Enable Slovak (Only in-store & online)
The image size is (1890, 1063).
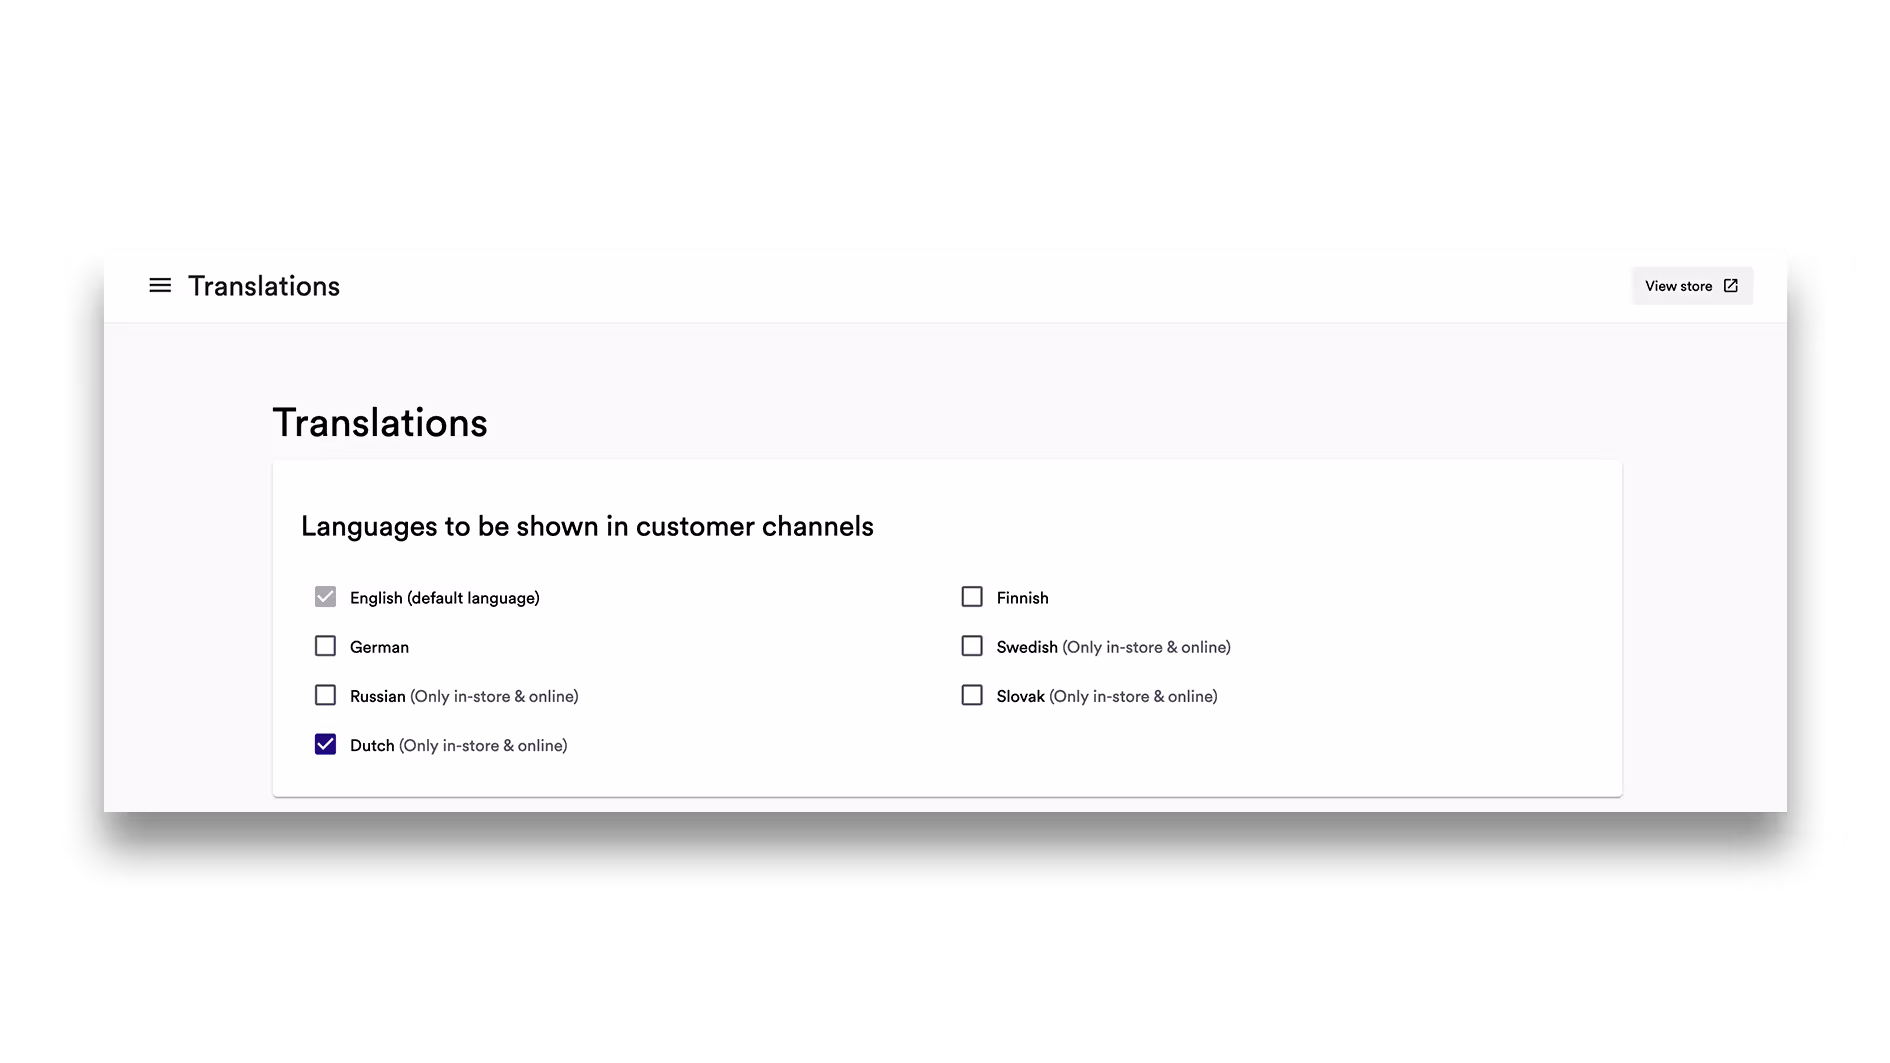tap(971, 694)
